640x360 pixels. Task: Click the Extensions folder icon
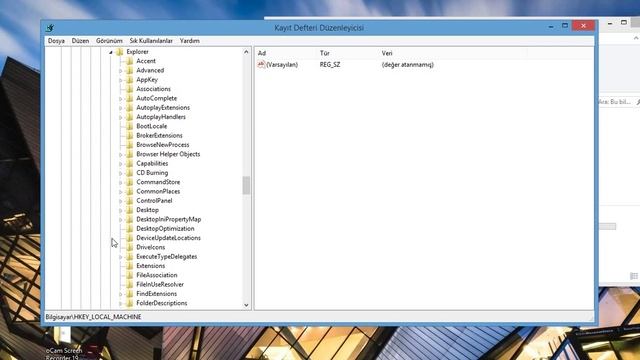[129, 266]
